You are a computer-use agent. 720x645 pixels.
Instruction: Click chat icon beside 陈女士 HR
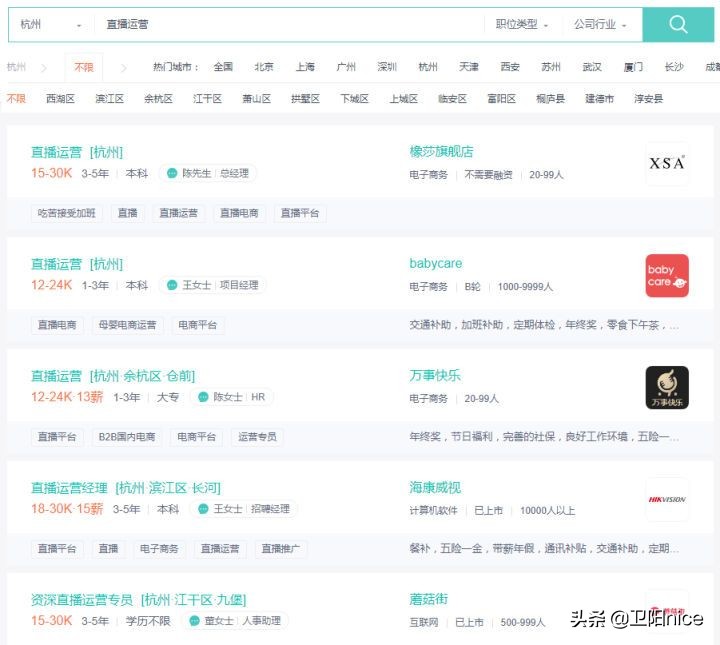coord(203,398)
